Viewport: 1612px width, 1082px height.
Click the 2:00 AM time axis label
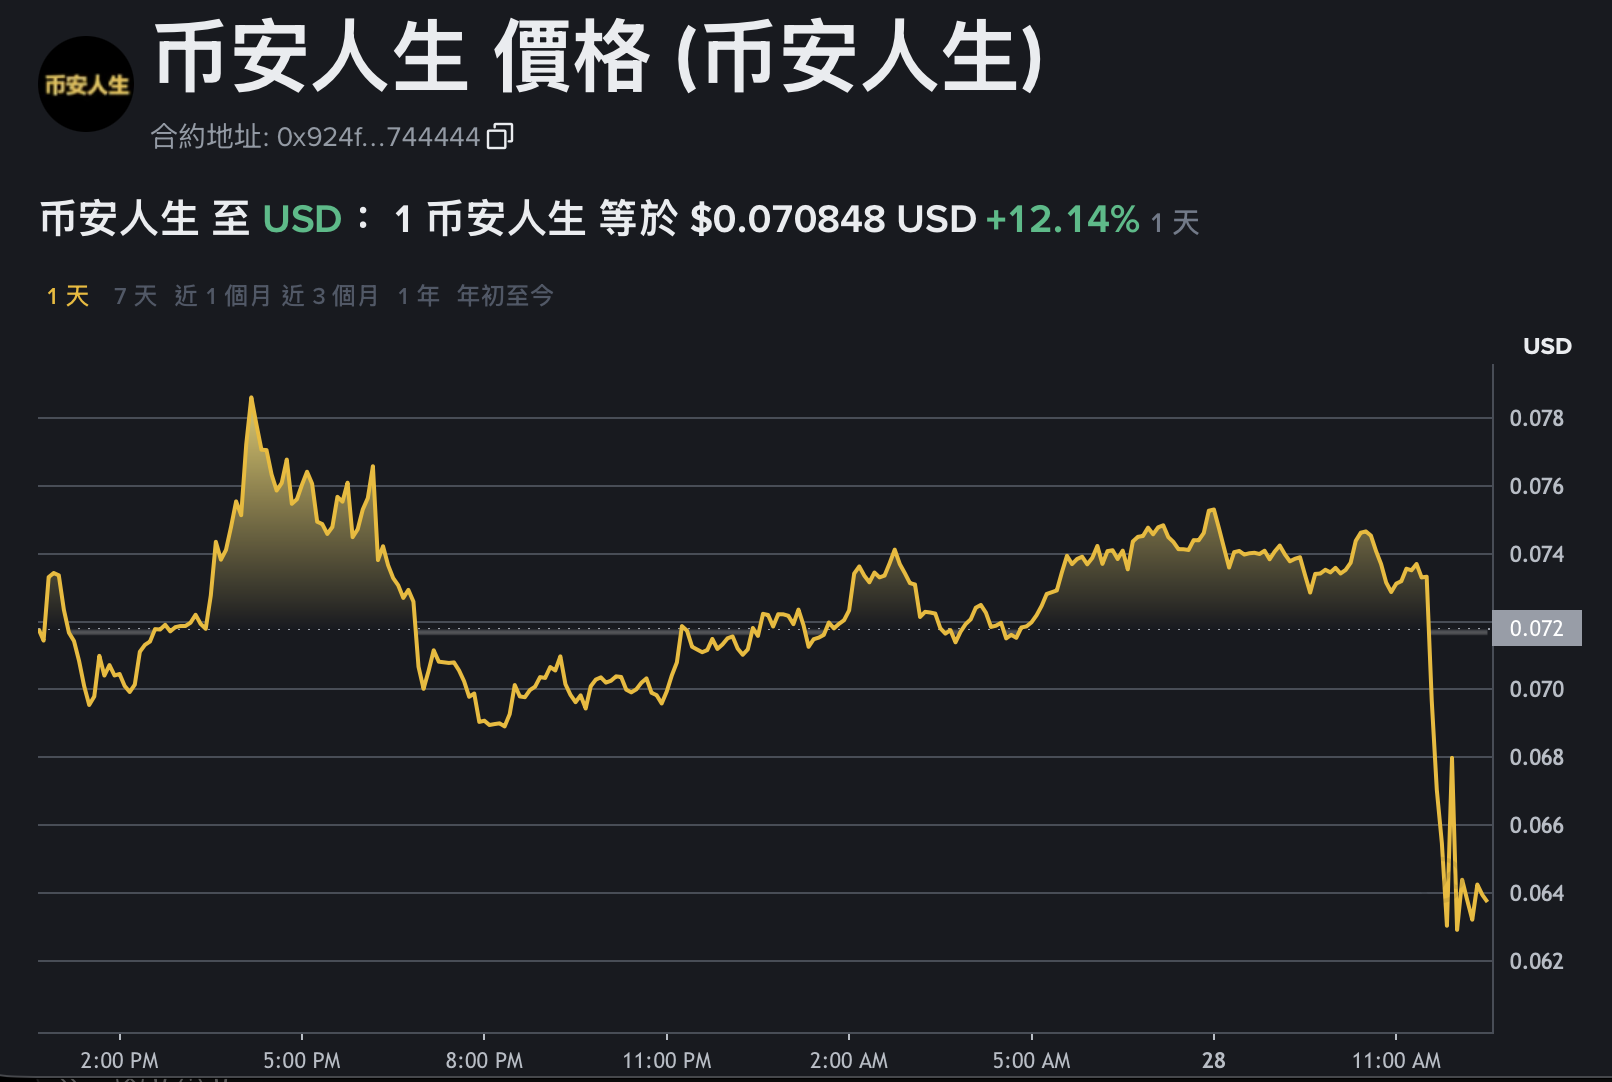pyautogui.click(x=849, y=1060)
